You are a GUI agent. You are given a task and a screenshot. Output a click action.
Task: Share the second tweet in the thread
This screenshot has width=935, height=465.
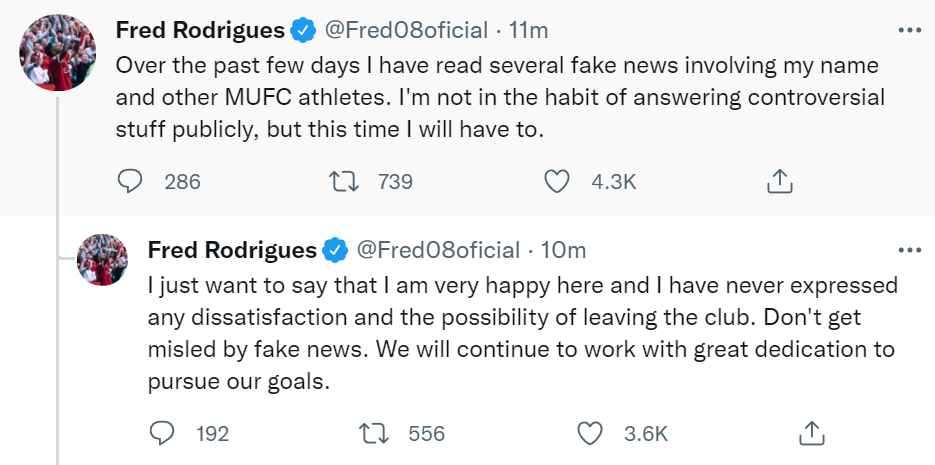(812, 433)
